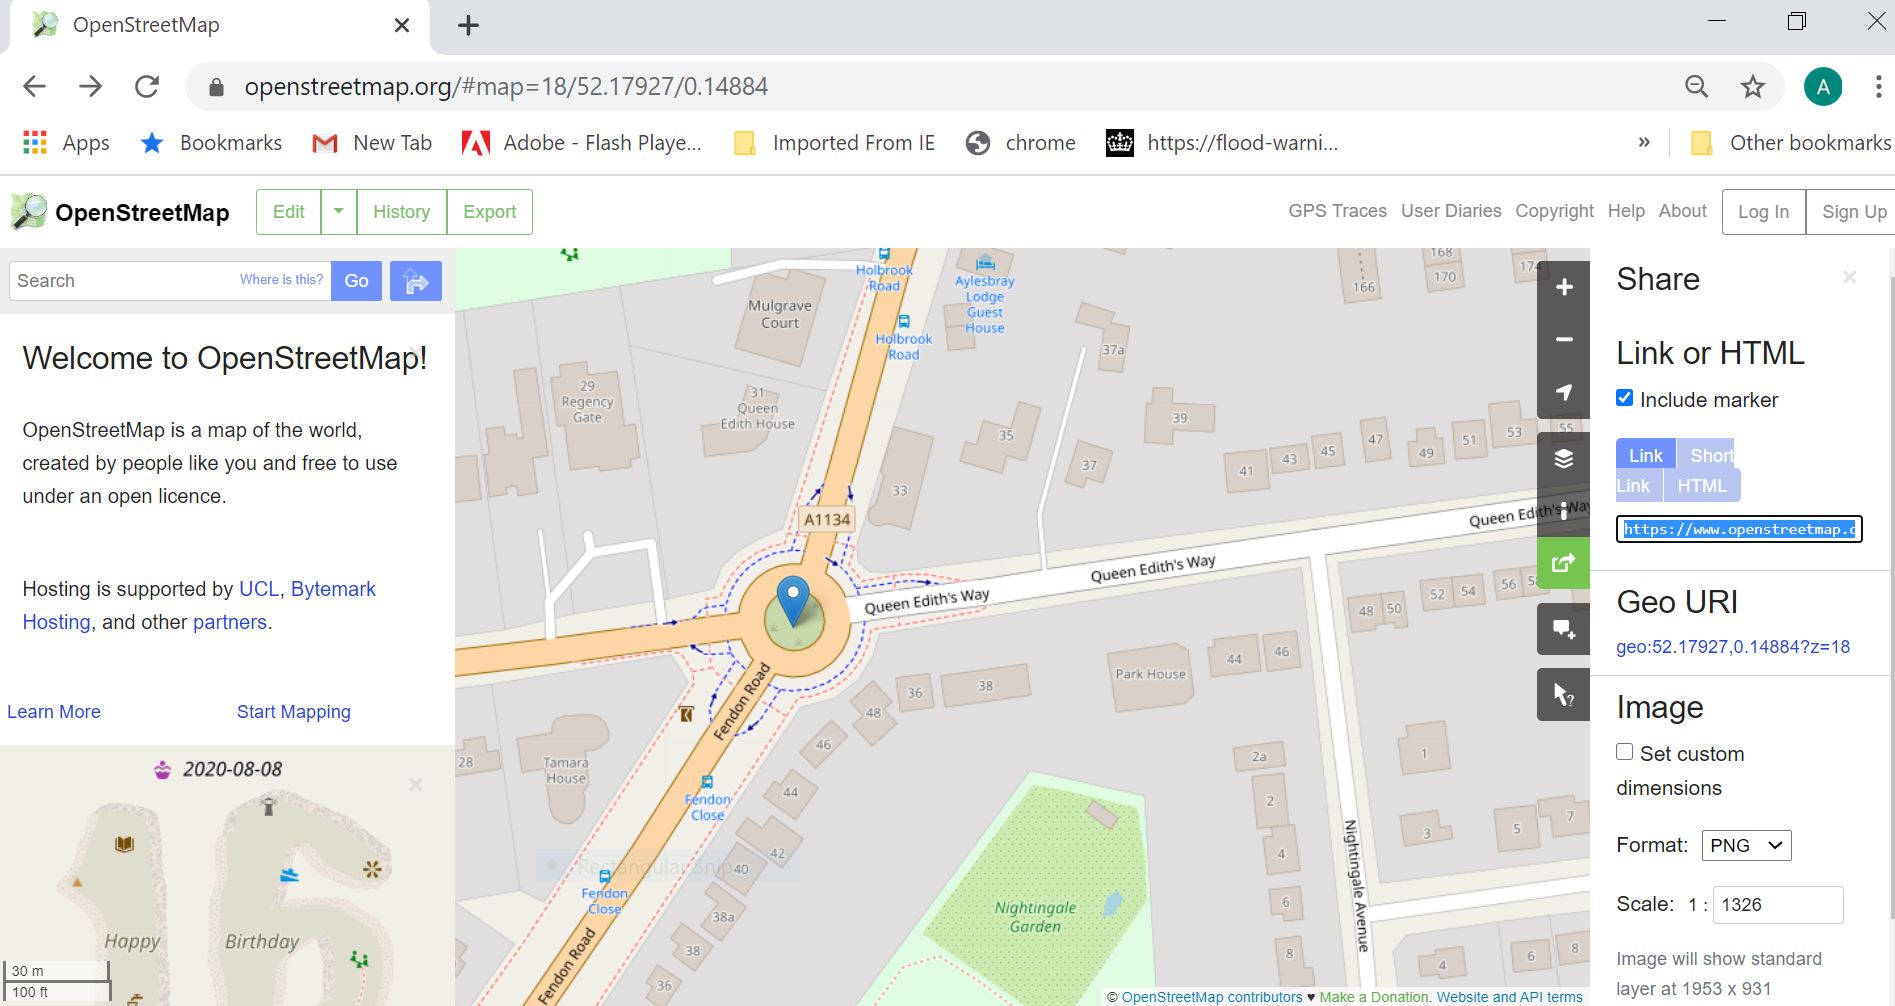
Task: Click the share link URL field
Action: 1739,529
